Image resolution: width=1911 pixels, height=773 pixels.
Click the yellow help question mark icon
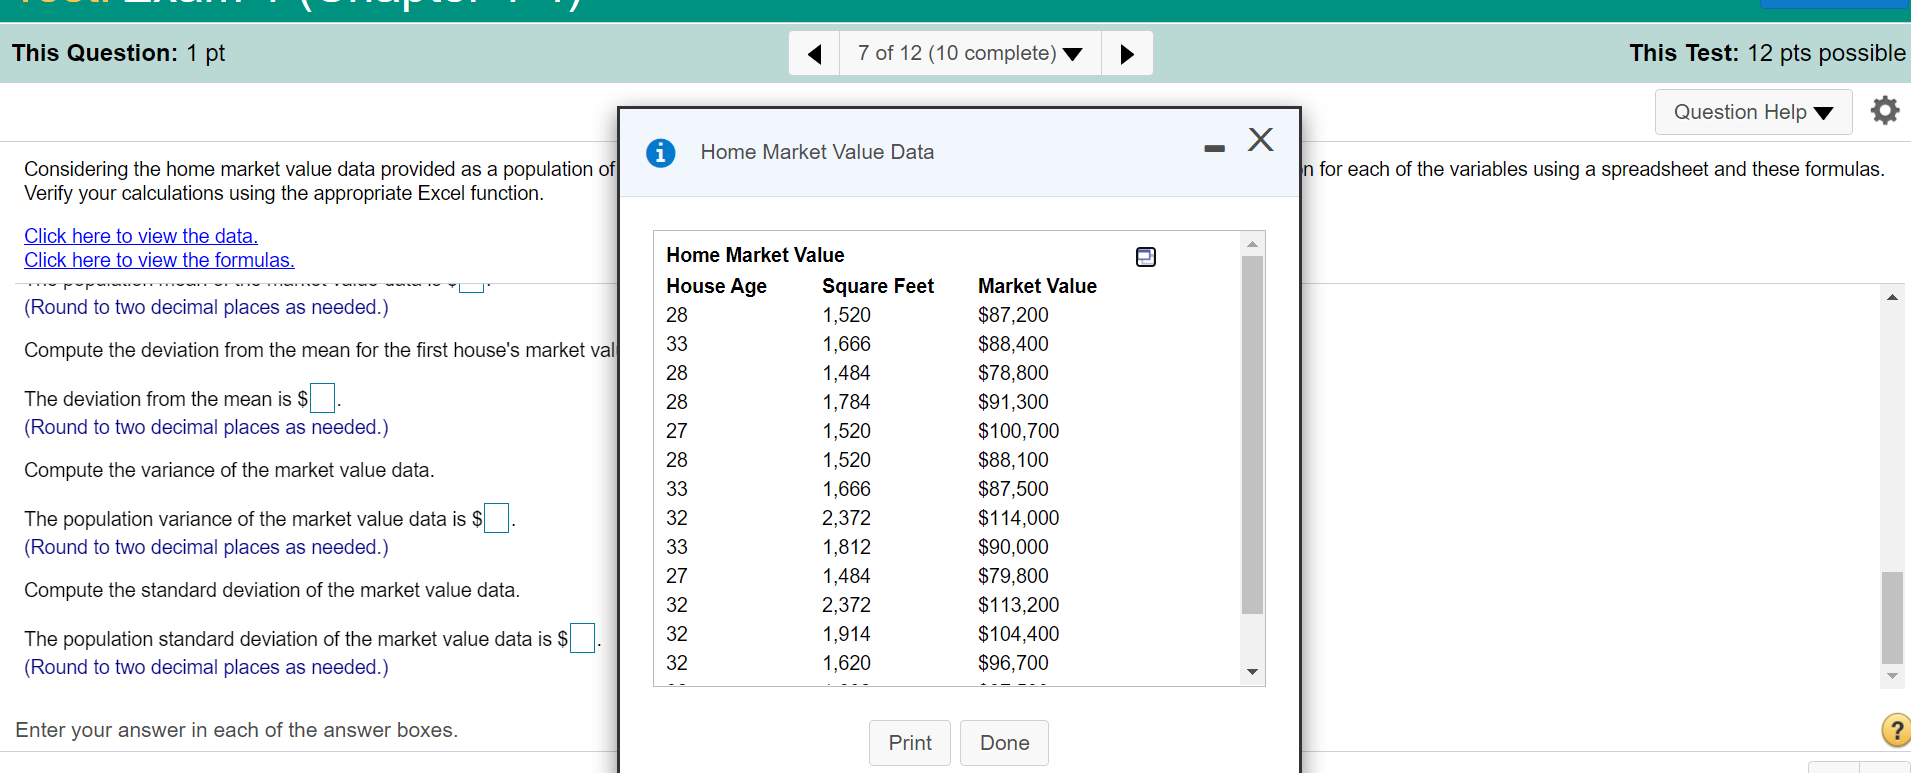click(x=1895, y=730)
